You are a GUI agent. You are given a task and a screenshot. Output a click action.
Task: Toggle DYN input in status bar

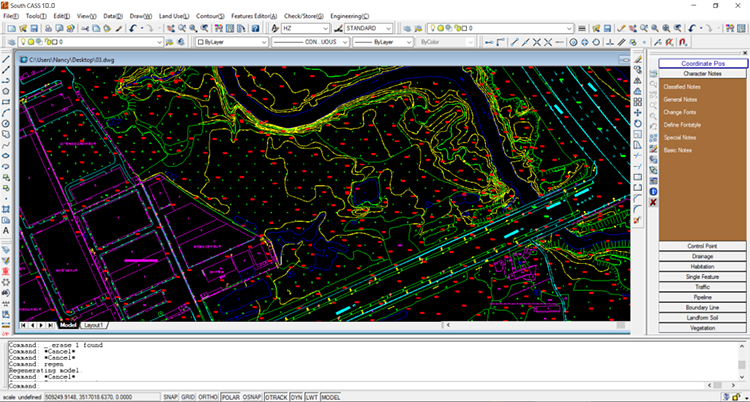[x=296, y=397]
